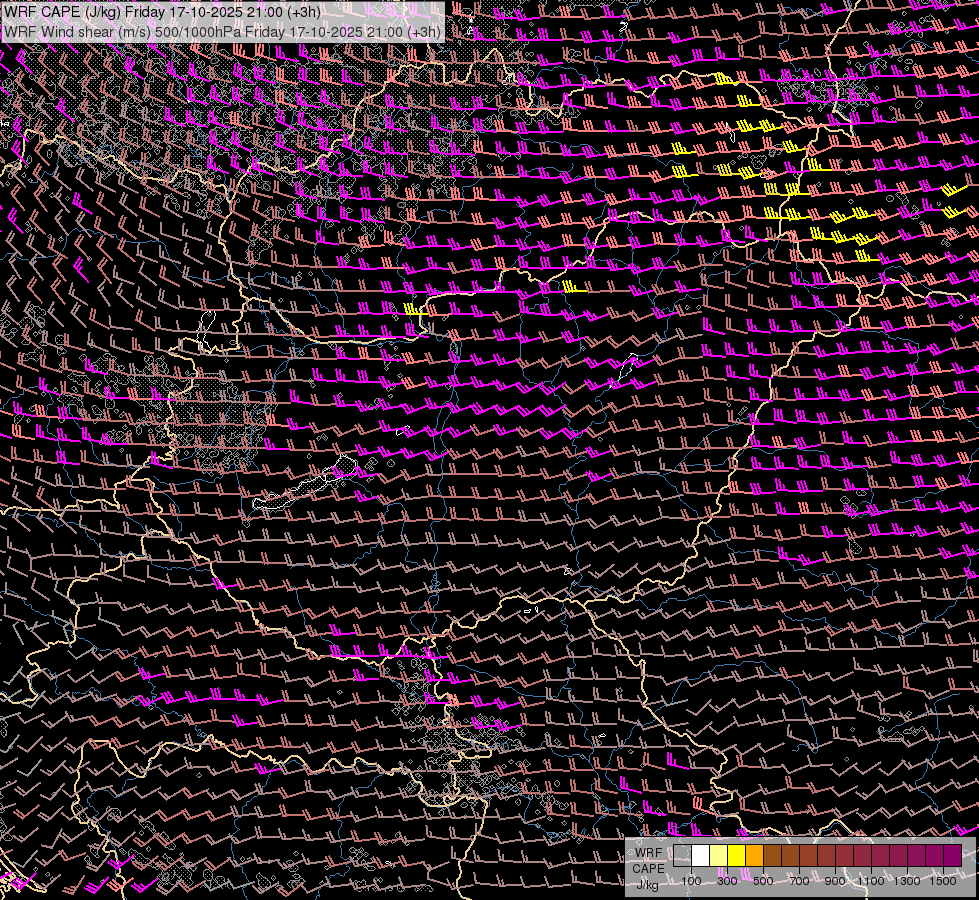979x900 pixels.
Task: Select the 900 tick label in legend
Action: pos(835,881)
